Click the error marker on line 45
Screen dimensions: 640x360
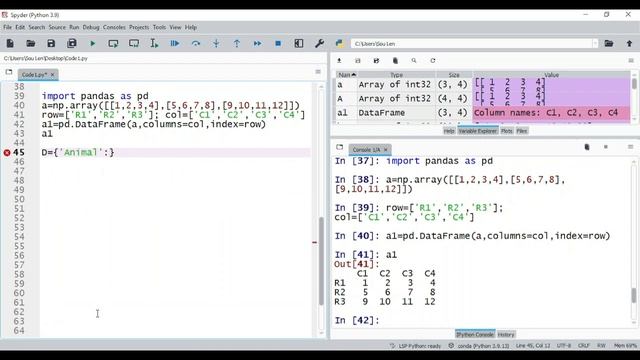(7, 153)
